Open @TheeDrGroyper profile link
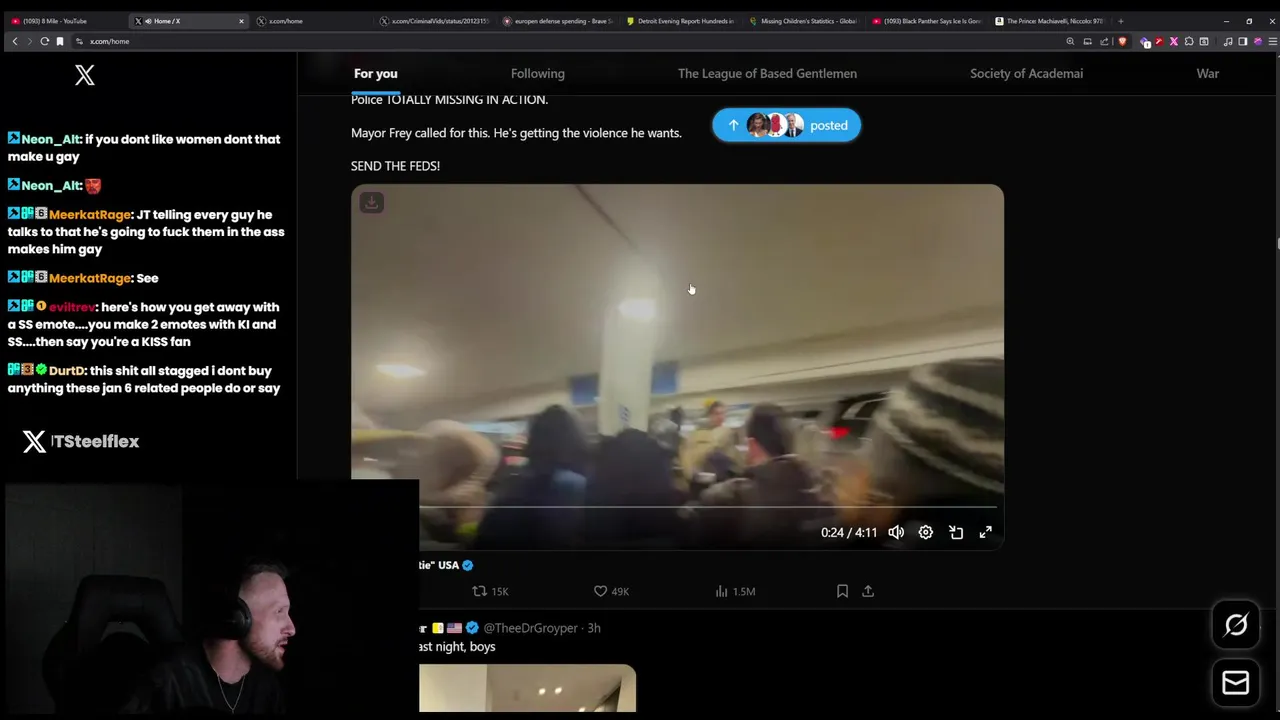Viewport: 1280px width, 720px height. [x=530, y=628]
